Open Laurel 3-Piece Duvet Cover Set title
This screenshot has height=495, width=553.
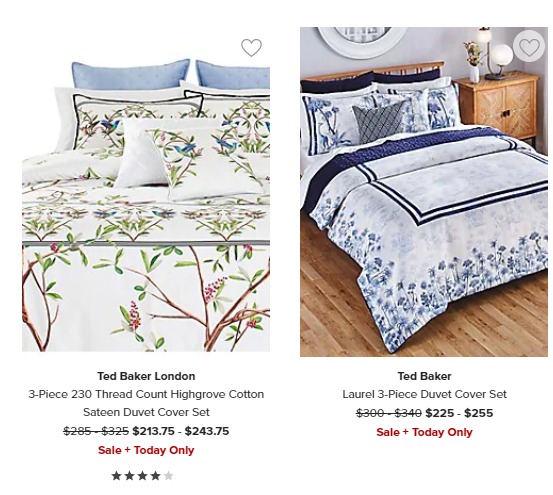click(424, 394)
